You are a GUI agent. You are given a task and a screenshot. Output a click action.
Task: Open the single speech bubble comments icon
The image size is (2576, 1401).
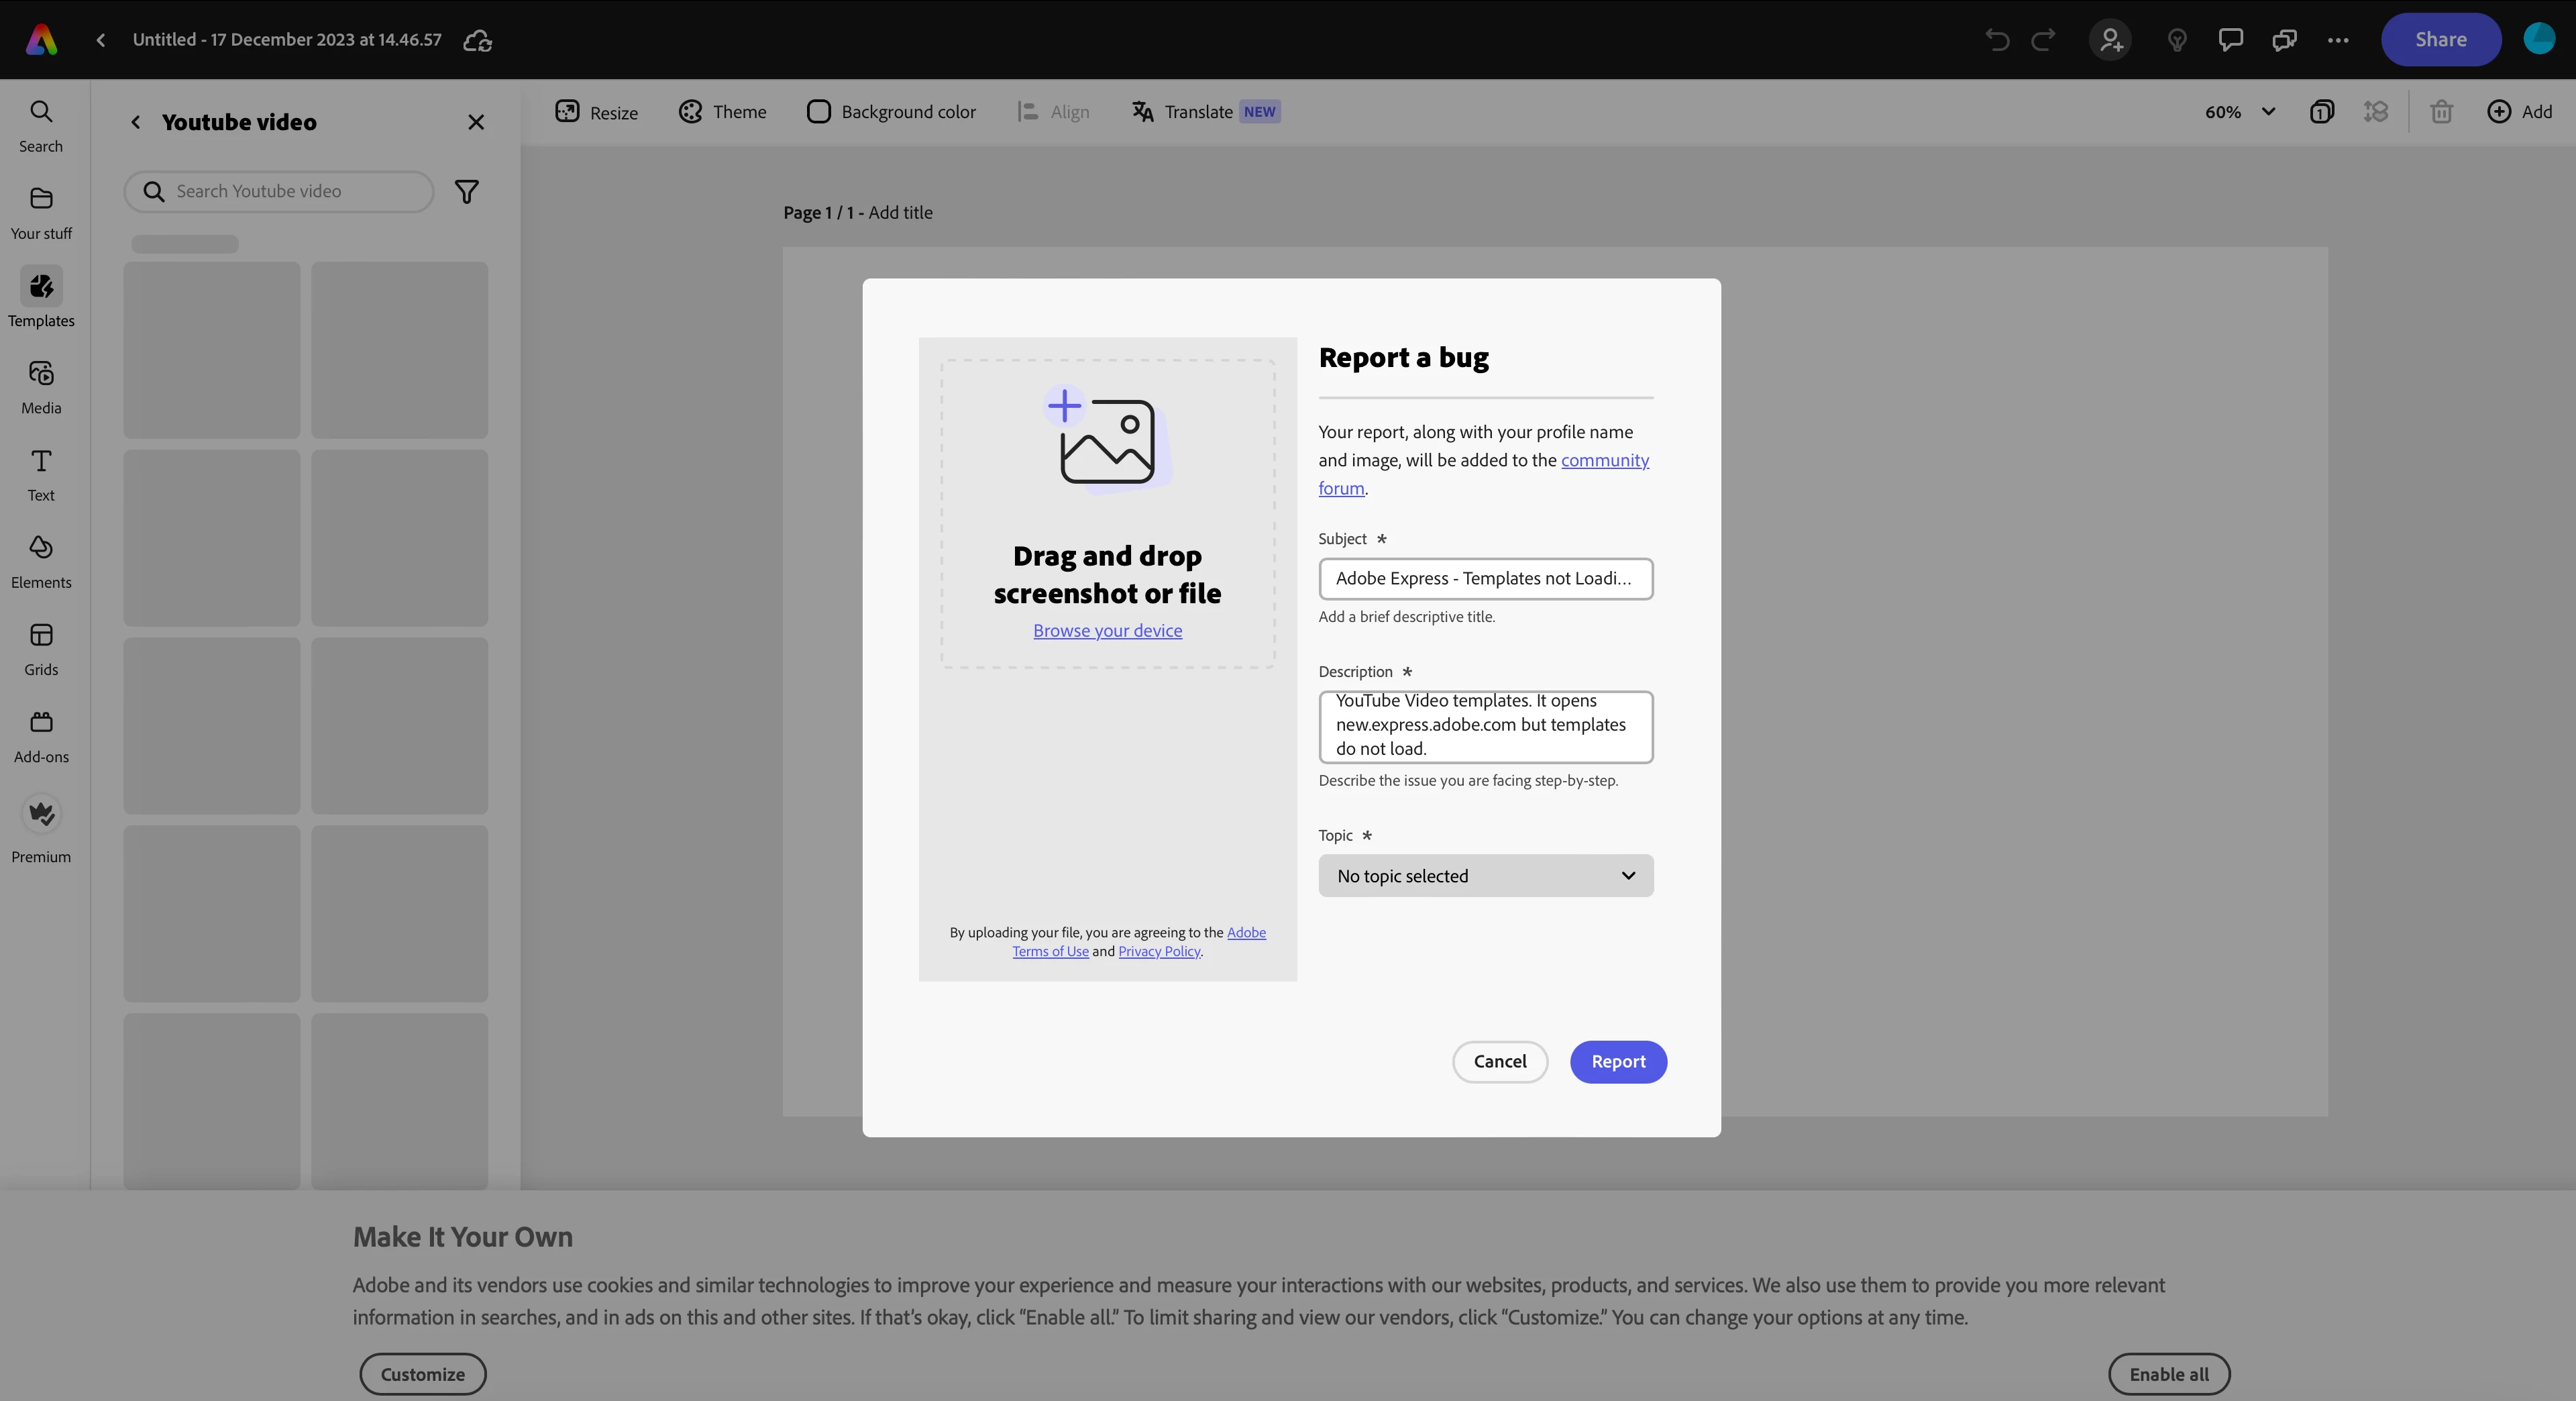click(2230, 40)
